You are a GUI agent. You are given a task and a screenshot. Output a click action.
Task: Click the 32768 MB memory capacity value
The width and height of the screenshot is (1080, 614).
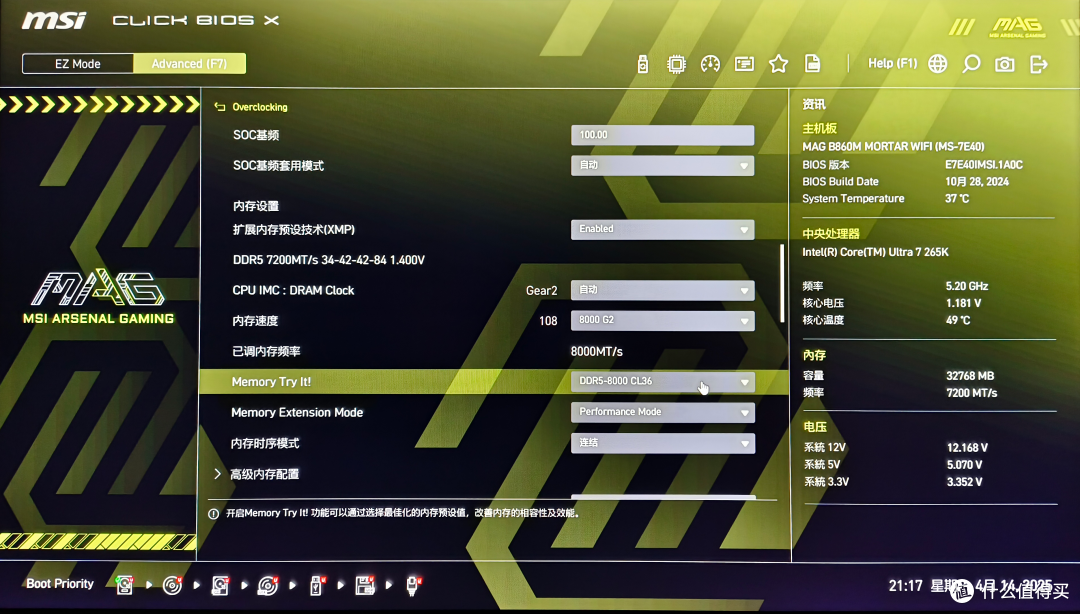[x=970, y=376]
